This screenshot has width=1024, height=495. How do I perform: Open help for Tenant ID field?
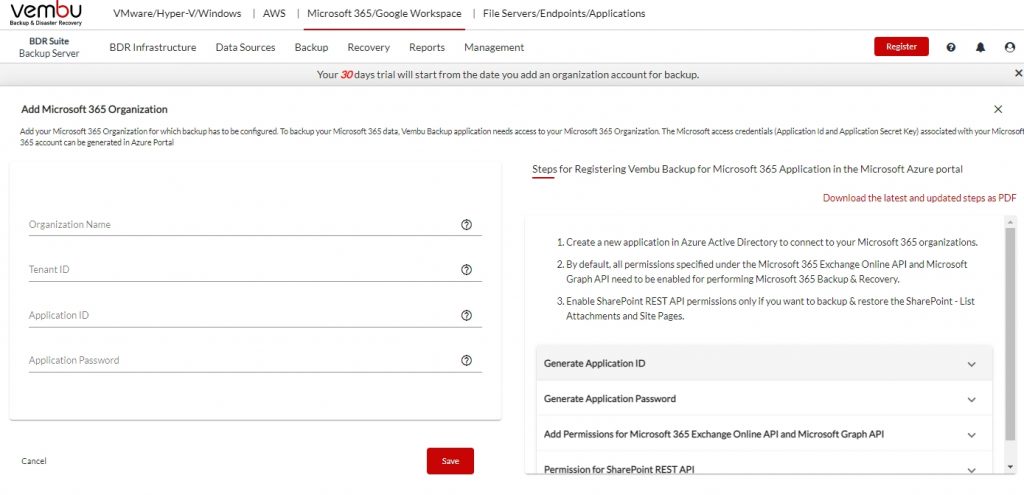click(x=466, y=270)
